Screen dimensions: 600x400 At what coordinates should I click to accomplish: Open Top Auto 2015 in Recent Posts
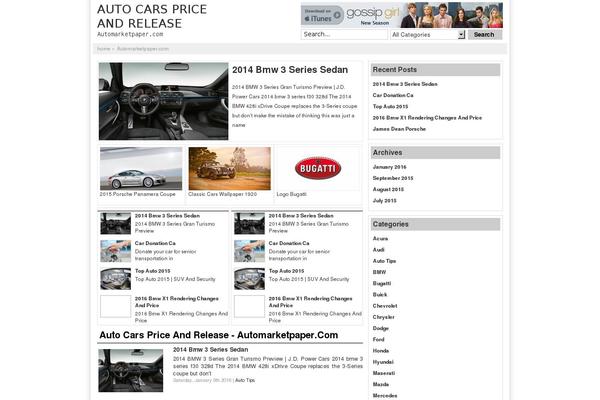tap(390, 106)
